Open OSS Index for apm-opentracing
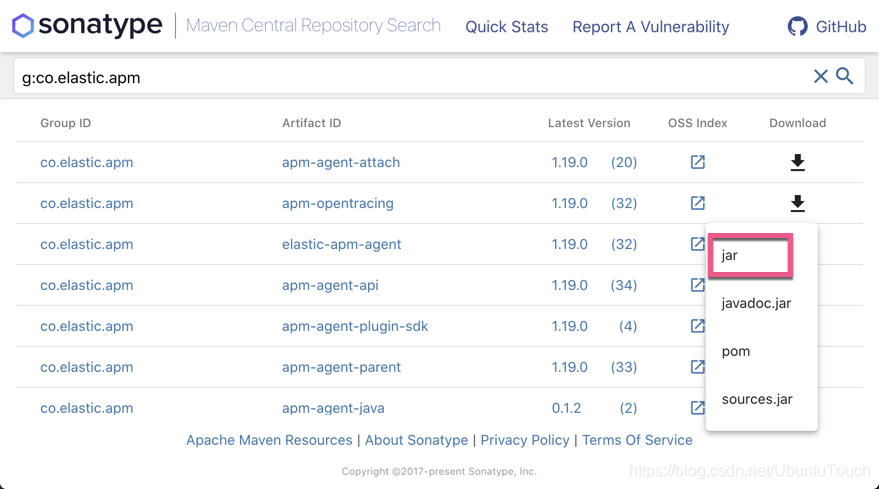The width and height of the screenshot is (879, 489). [x=697, y=203]
